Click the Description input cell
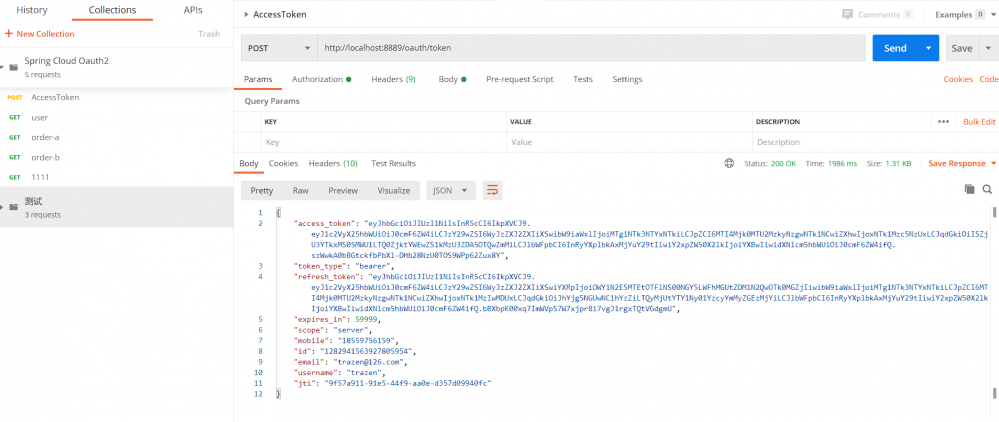This screenshot has height=422, width=999. (x=874, y=142)
